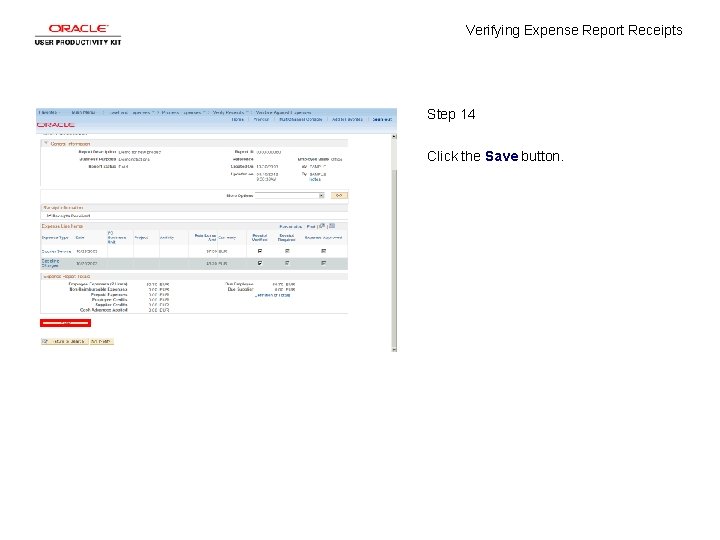This screenshot has height=540, width=720.
Task: Toggle Receipt Required checkbox in Gasoline Charges row
Action: click(287, 263)
